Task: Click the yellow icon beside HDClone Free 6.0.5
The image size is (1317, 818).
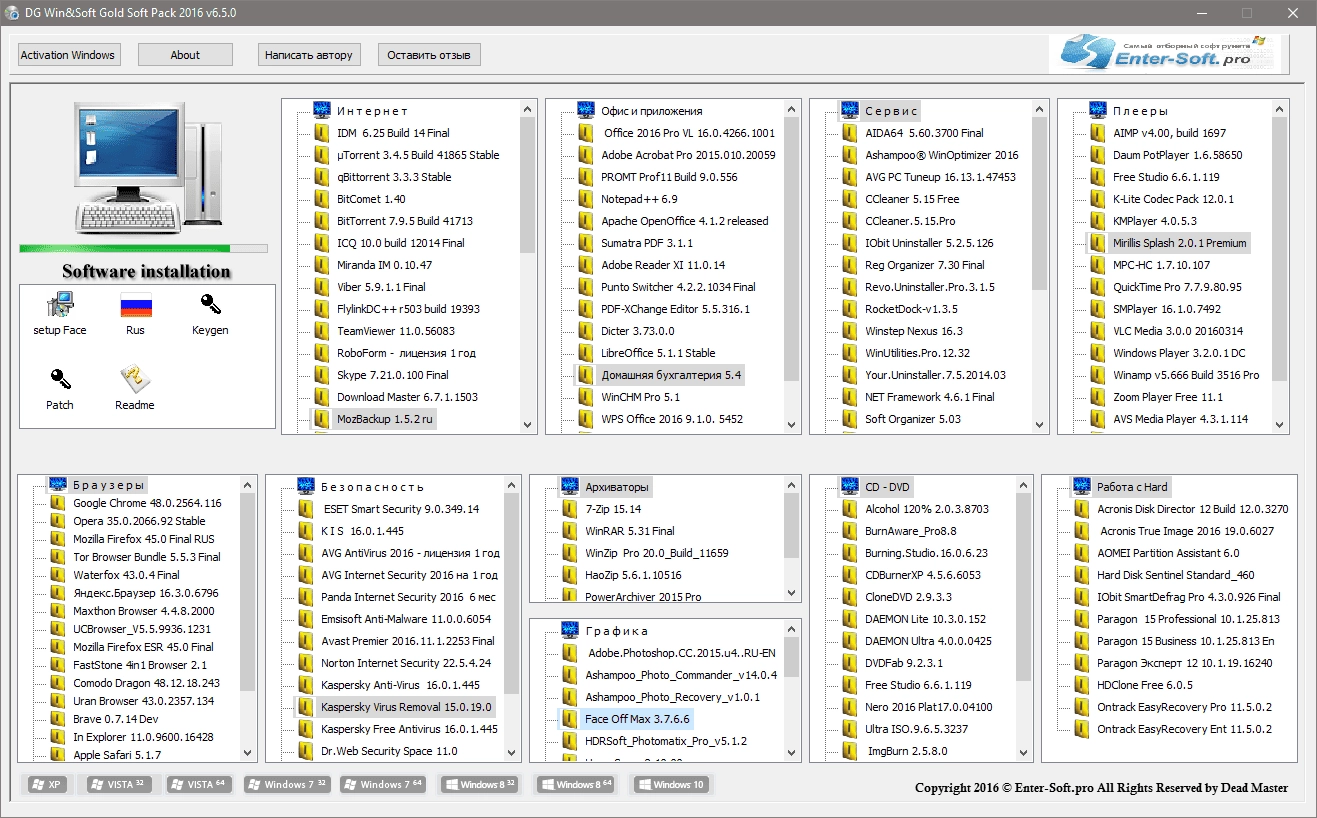Action: pyautogui.click(x=1082, y=685)
